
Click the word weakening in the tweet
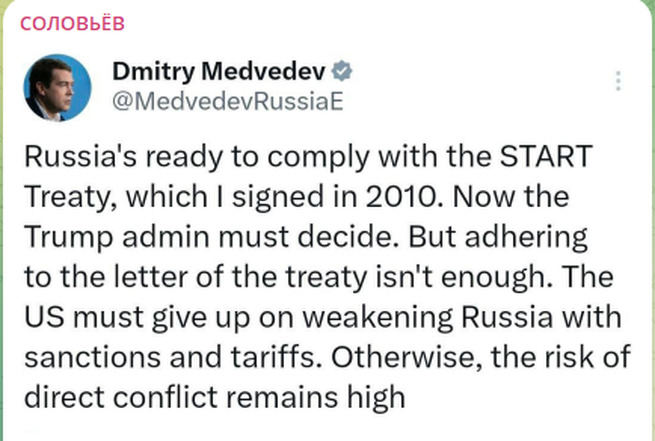click(377, 318)
